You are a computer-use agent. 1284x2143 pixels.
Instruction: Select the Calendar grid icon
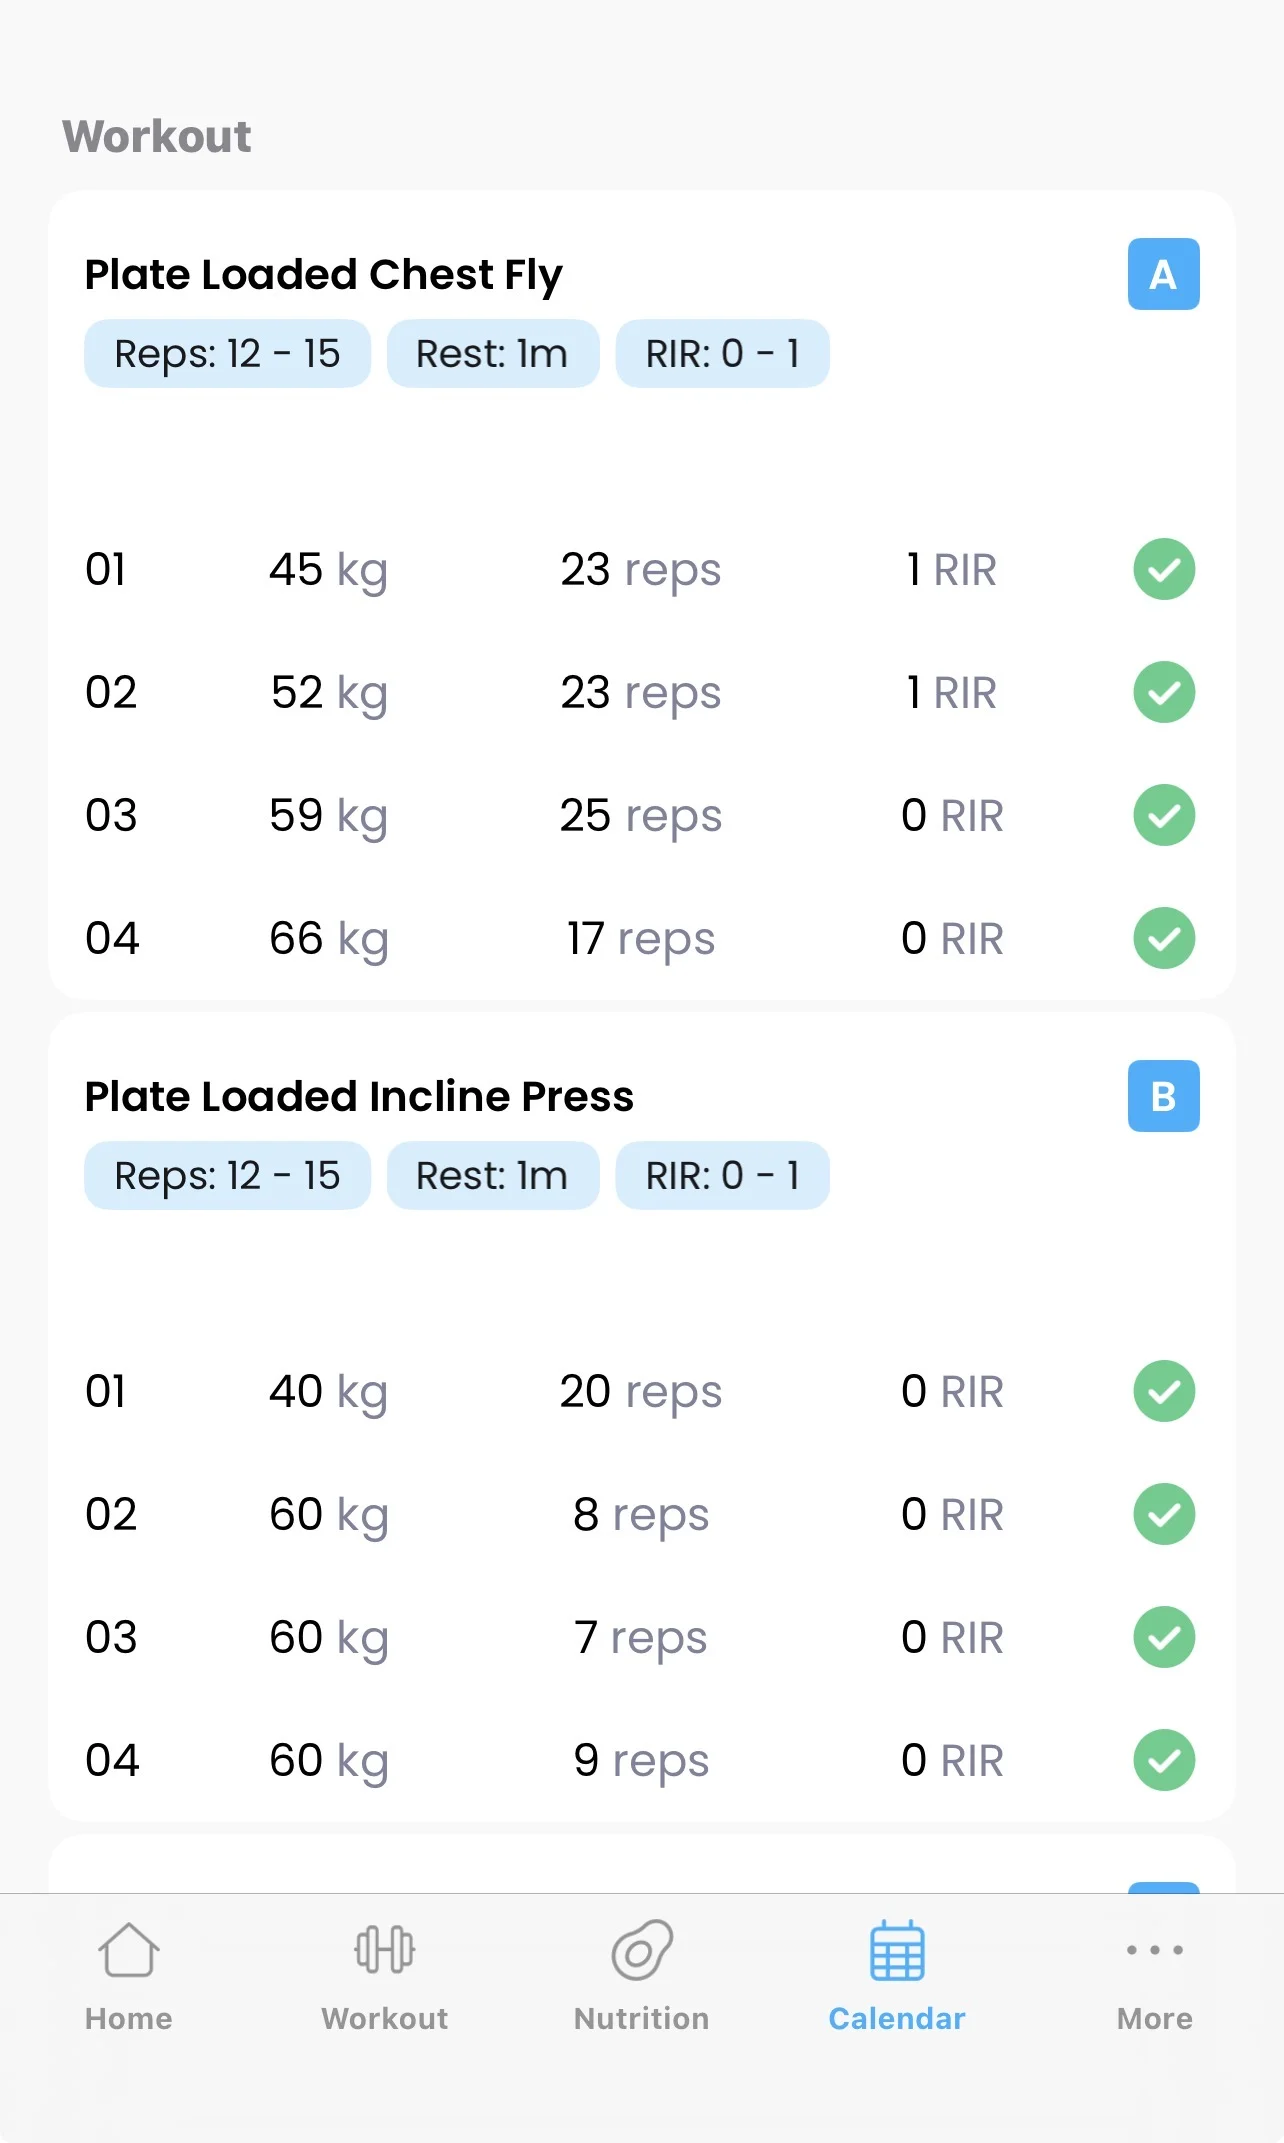(x=897, y=1951)
